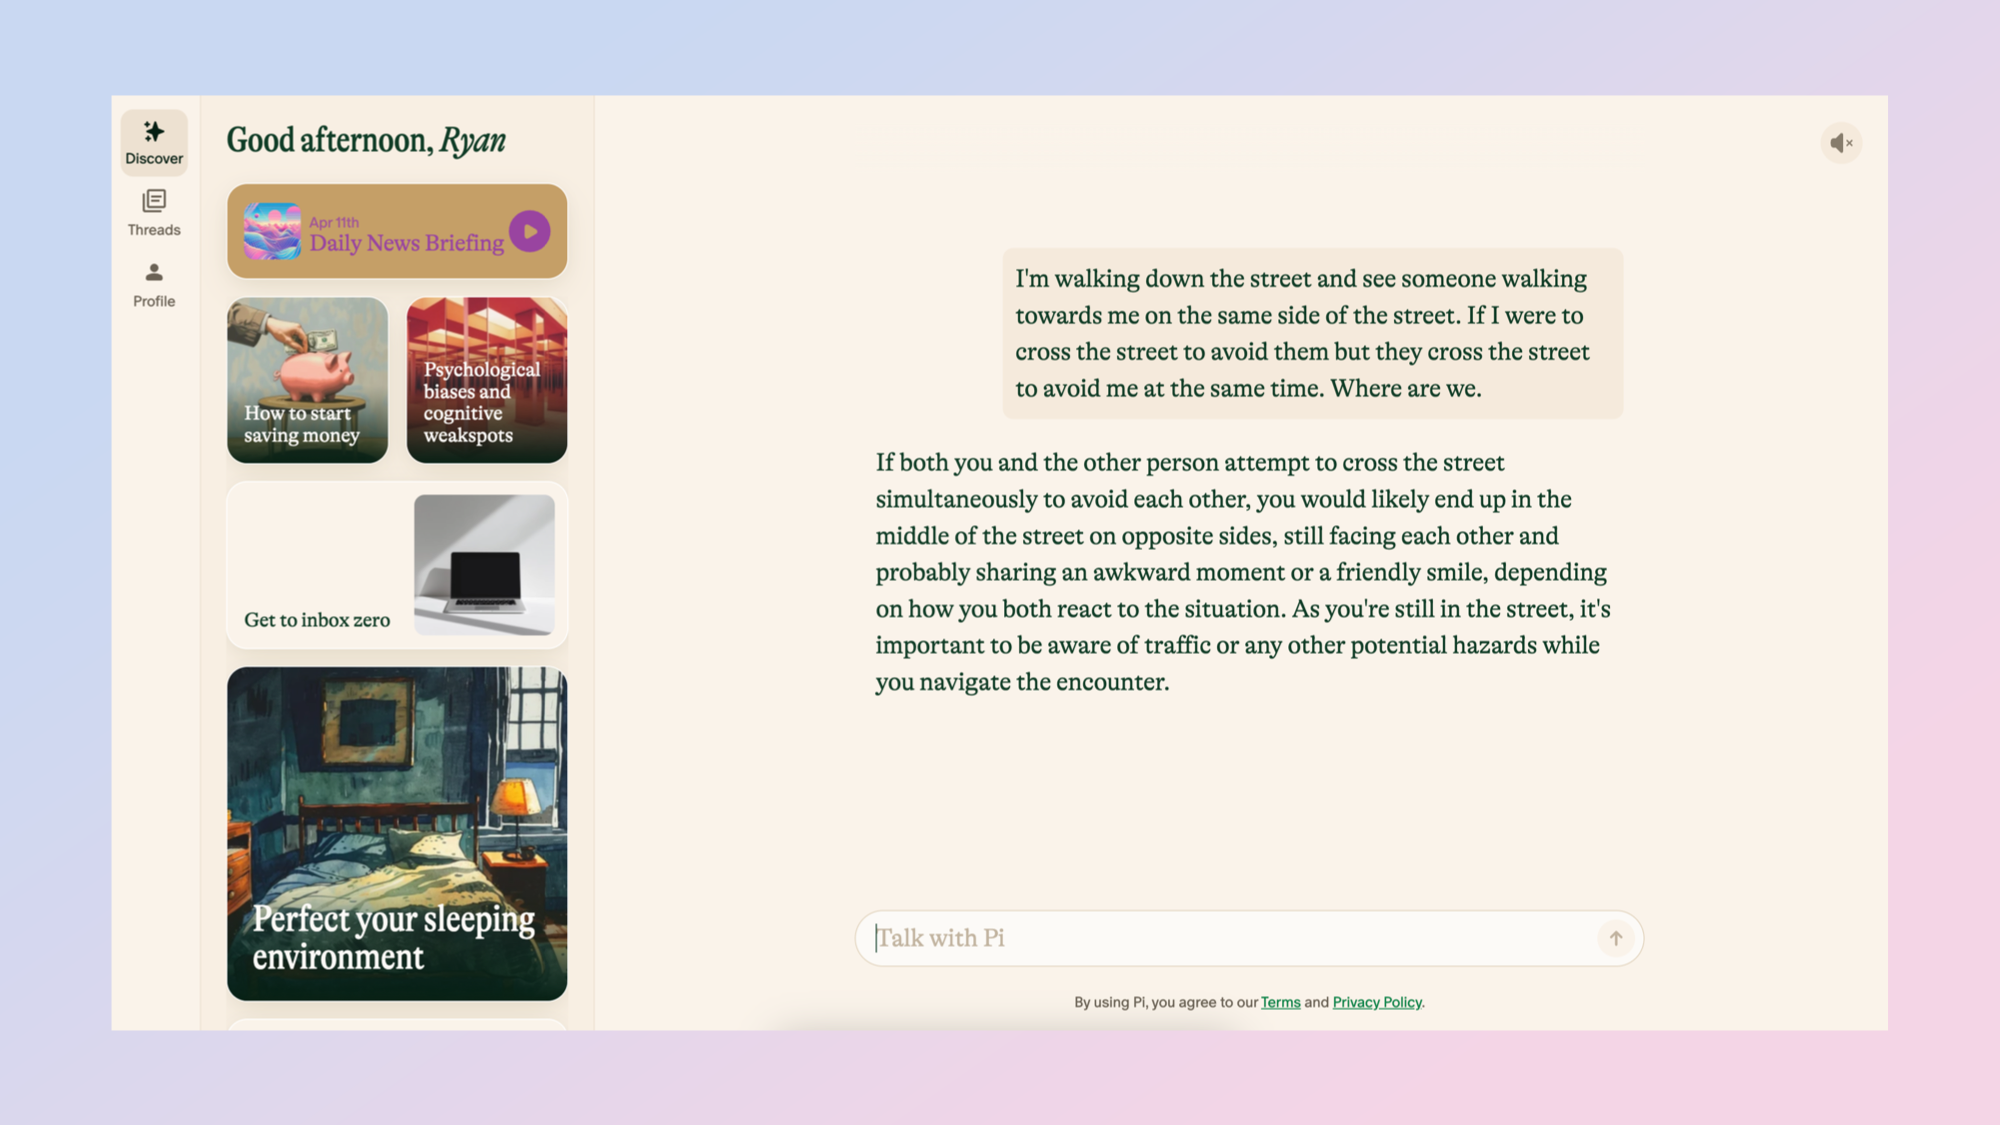2000x1125 pixels.
Task: Open the Privacy Policy link
Action: tap(1376, 1002)
